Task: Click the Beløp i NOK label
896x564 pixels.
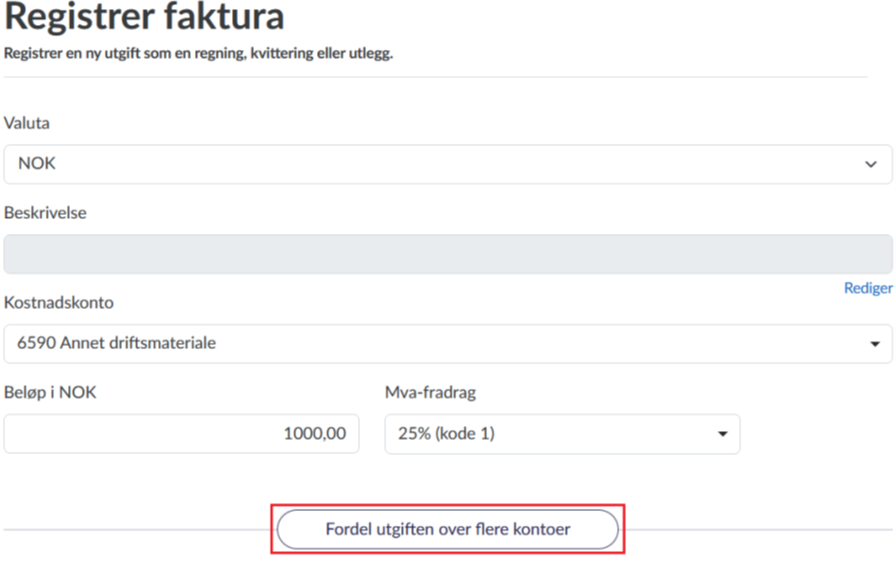Action: [x=50, y=393]
